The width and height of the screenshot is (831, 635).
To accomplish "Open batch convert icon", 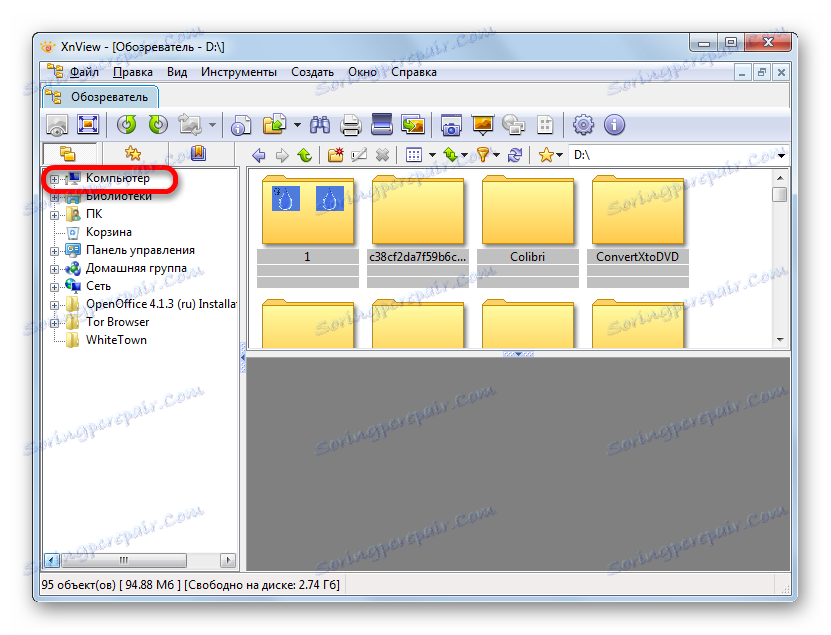I will tap(413, 125).
